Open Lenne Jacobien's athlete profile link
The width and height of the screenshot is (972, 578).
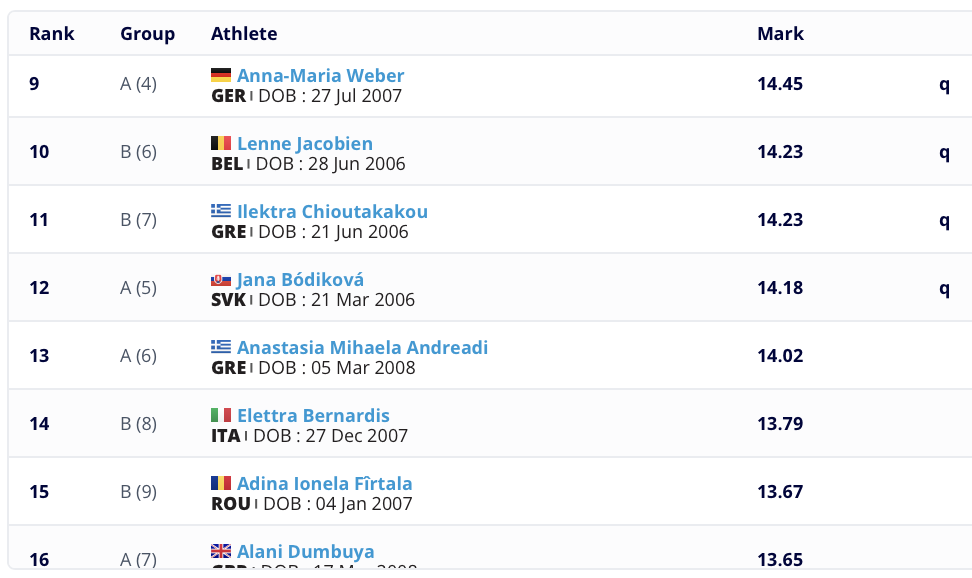(304, 144)
